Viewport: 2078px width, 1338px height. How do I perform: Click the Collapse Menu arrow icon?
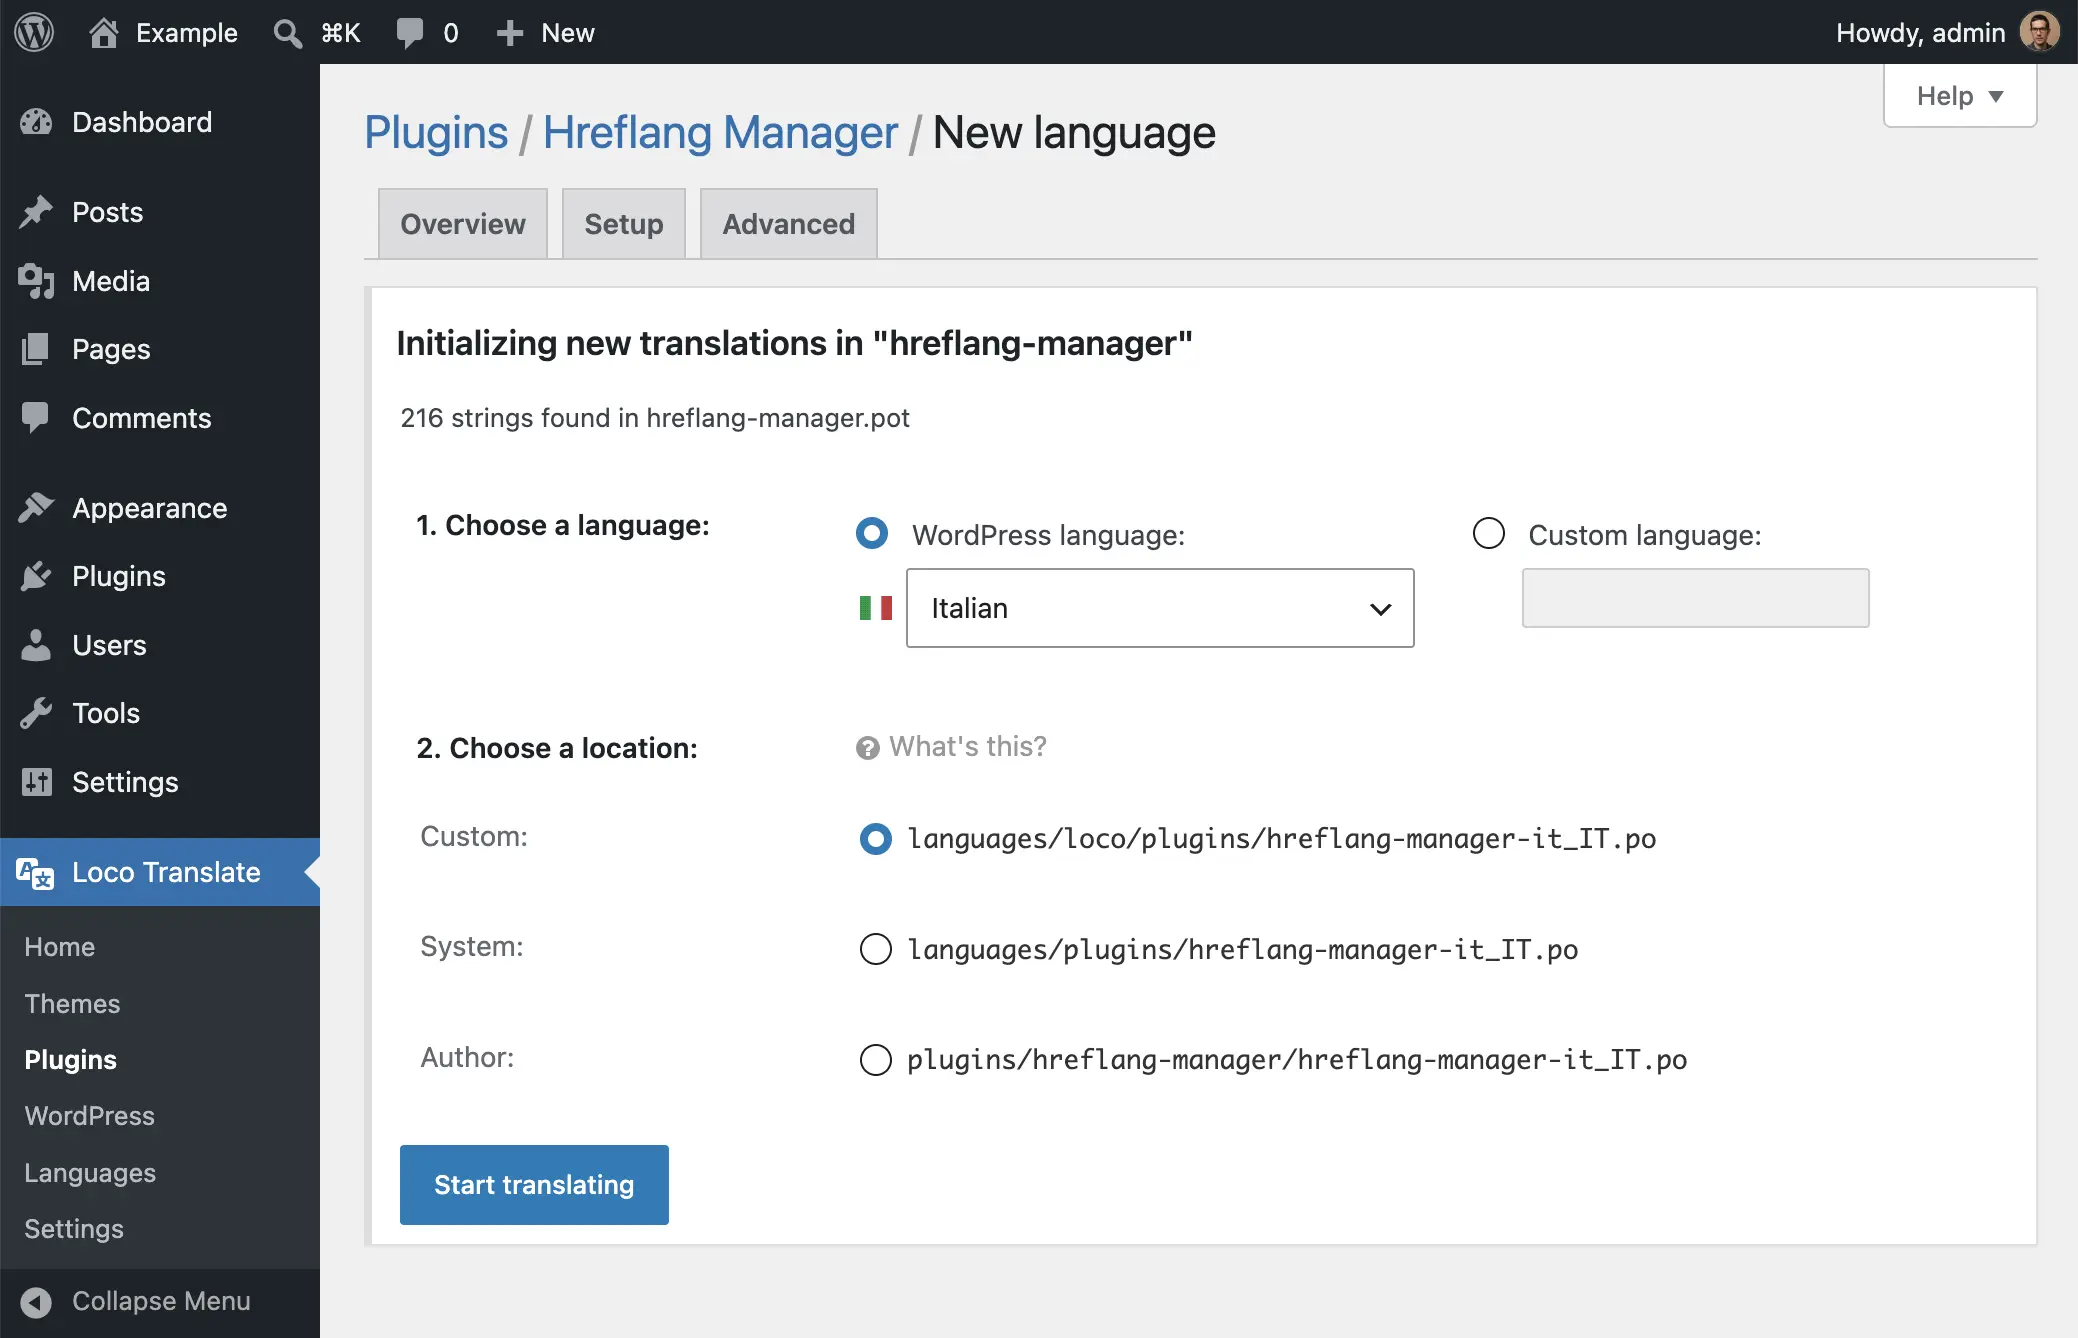pos(36,1301)
